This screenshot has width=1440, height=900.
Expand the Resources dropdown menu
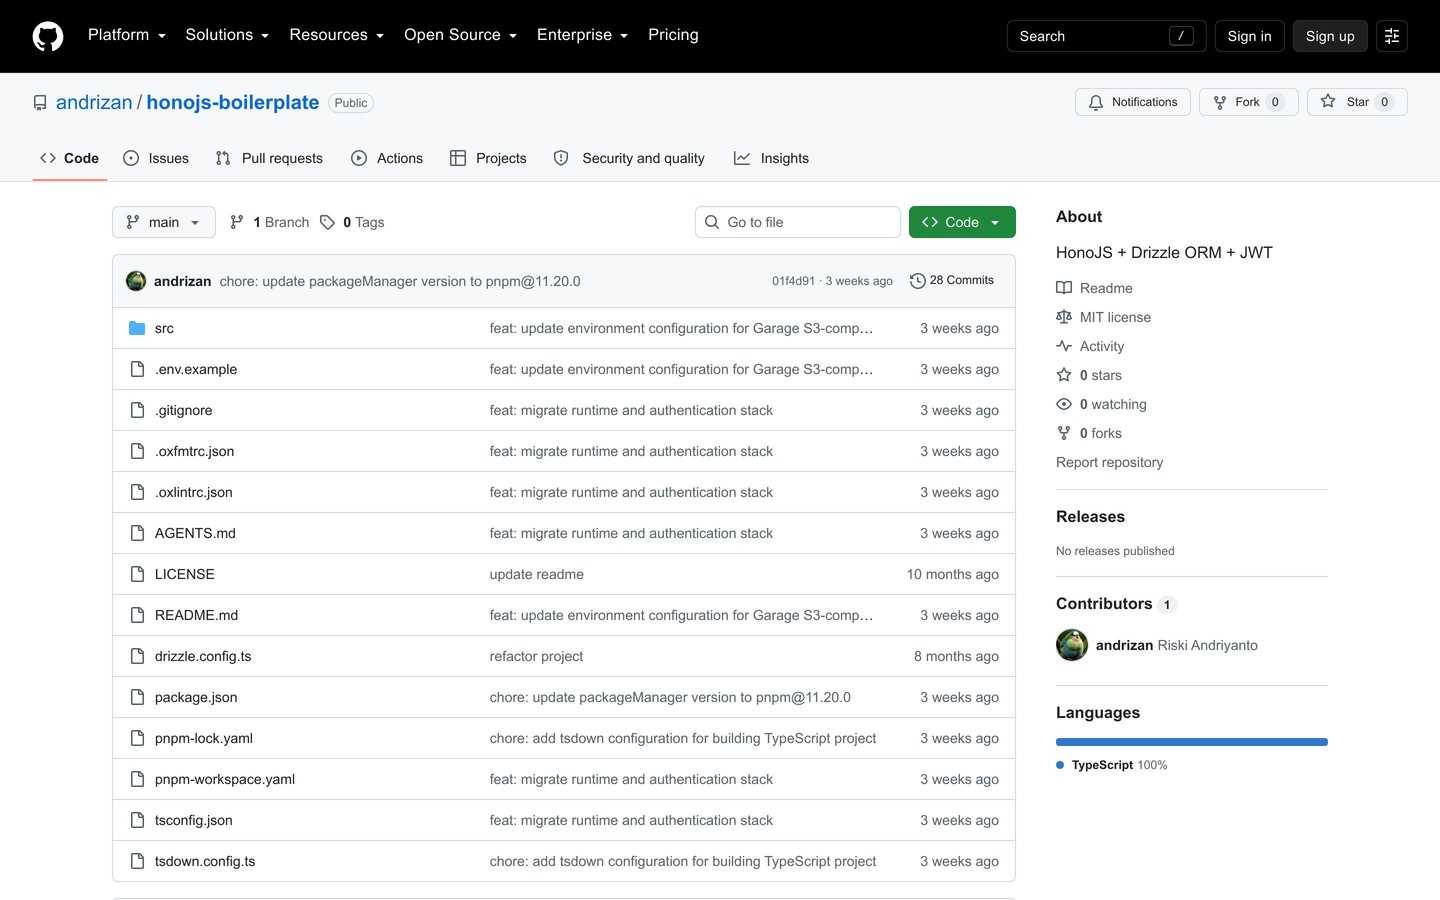(336, 35)
